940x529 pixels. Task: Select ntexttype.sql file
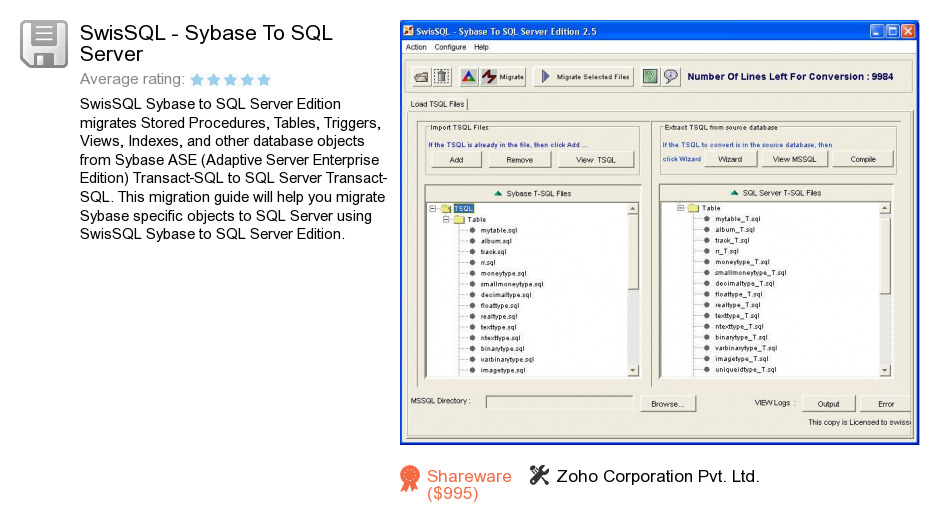[501, 338]
